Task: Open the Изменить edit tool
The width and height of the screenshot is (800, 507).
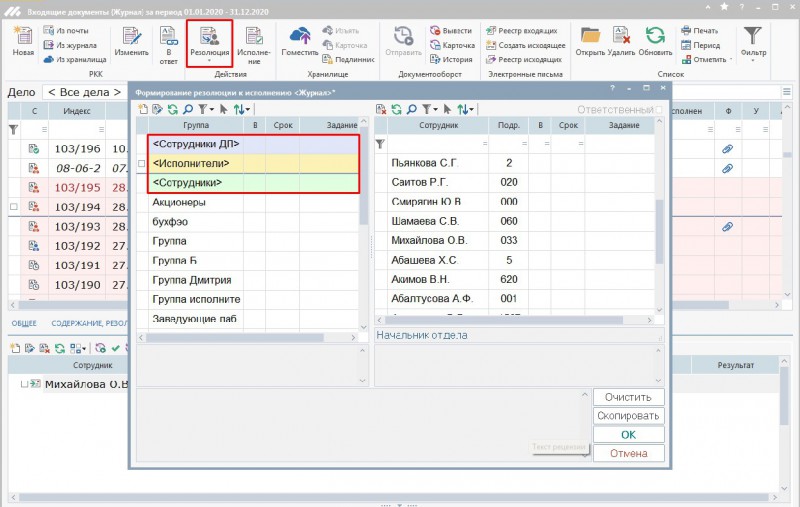Action: tap(131, 41)
